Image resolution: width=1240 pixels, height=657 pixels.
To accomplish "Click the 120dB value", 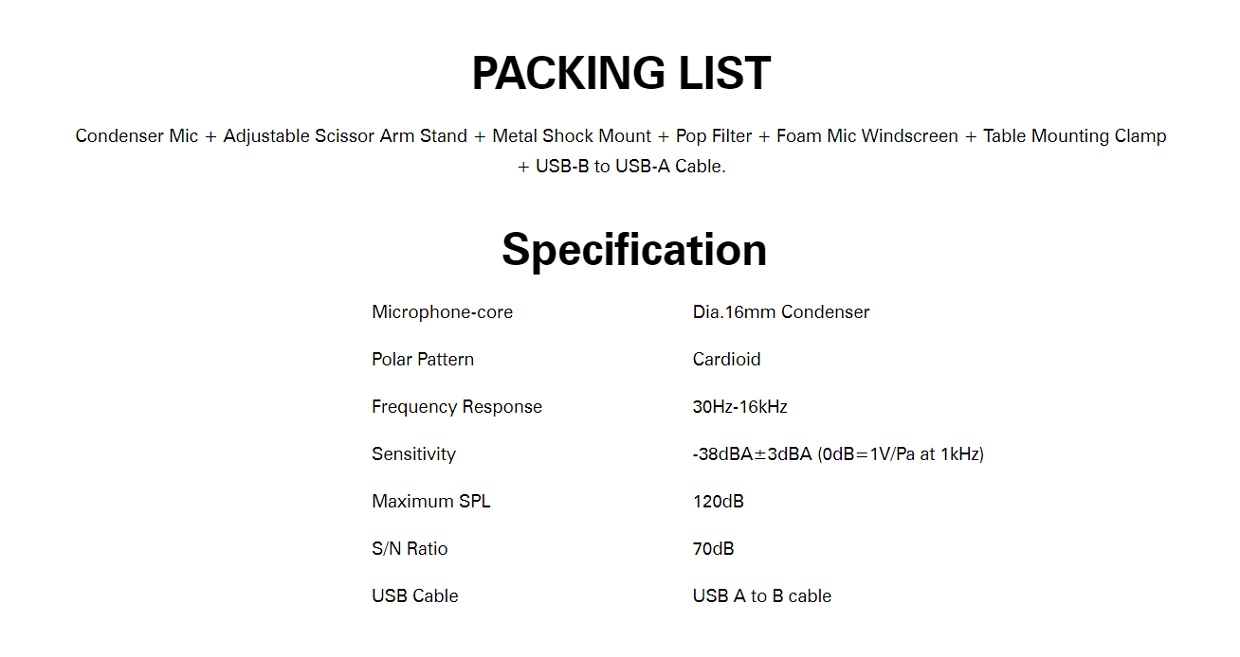I will point(718,501).
